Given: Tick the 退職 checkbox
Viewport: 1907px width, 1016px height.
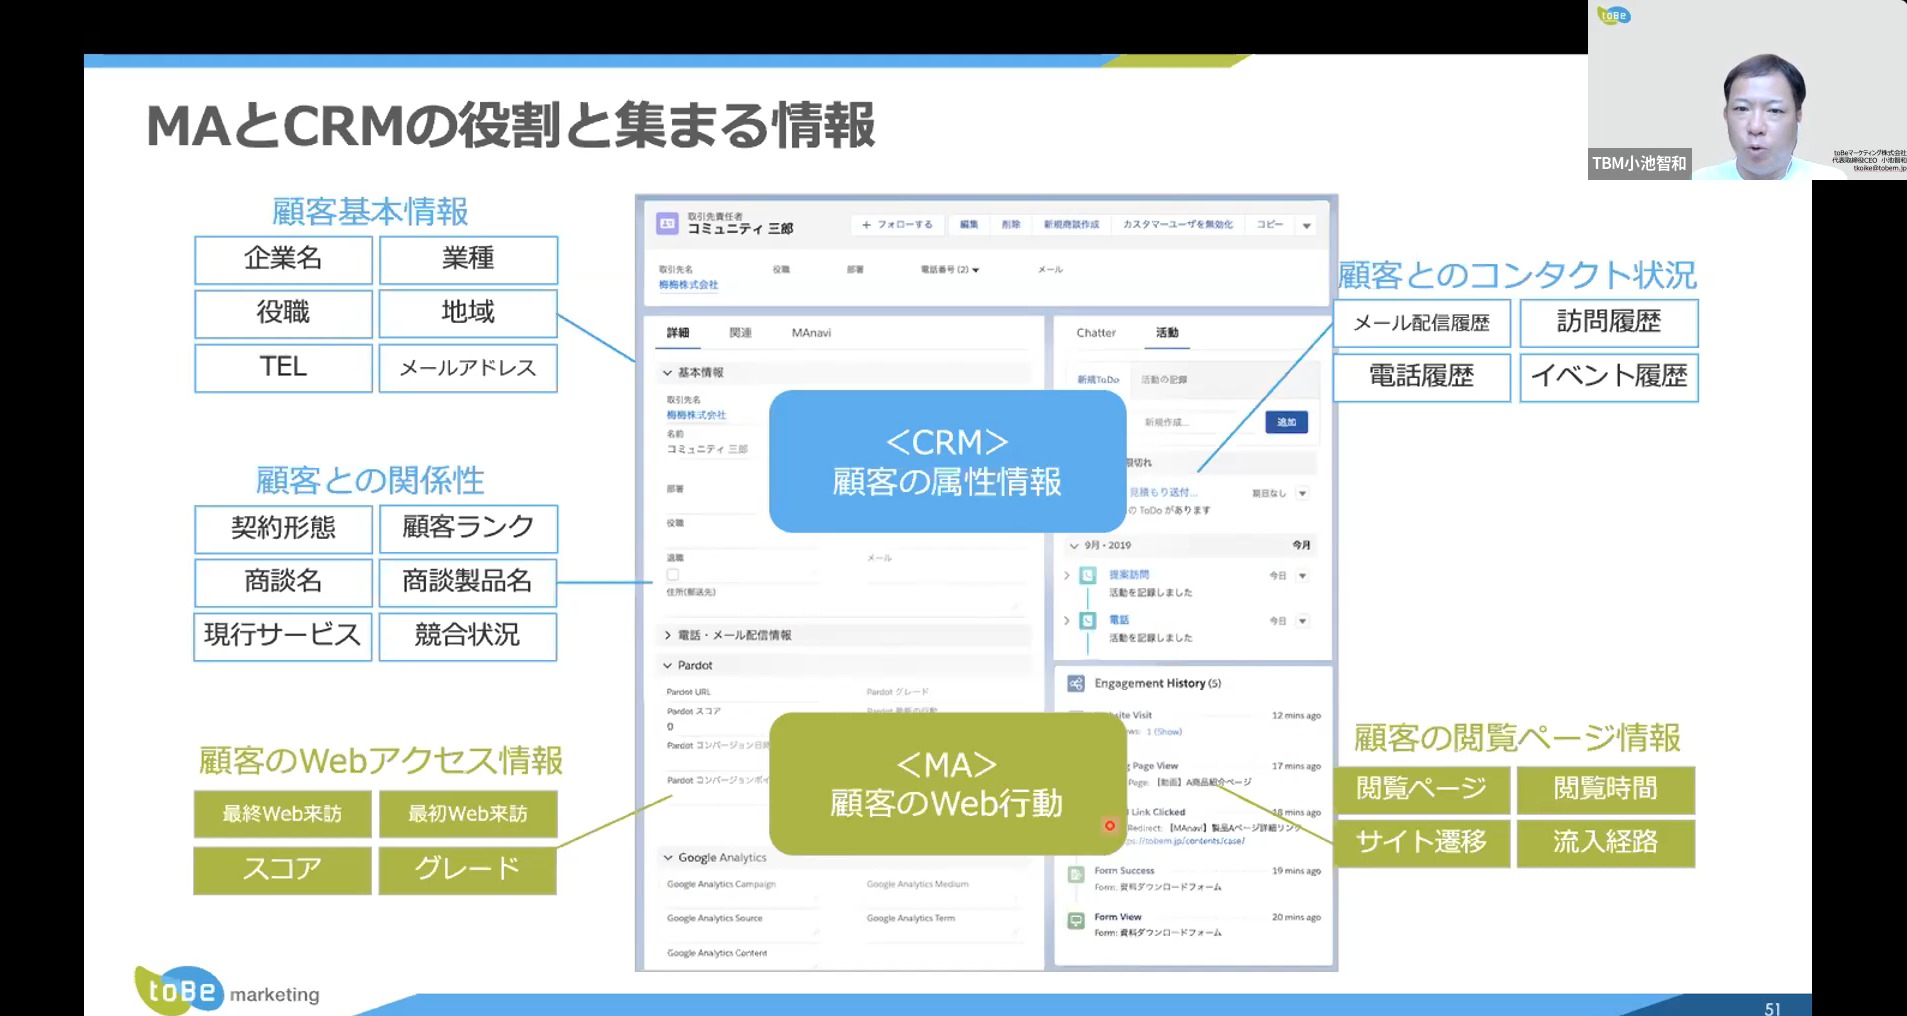Looking at the screenshot, I should [673, 575].
